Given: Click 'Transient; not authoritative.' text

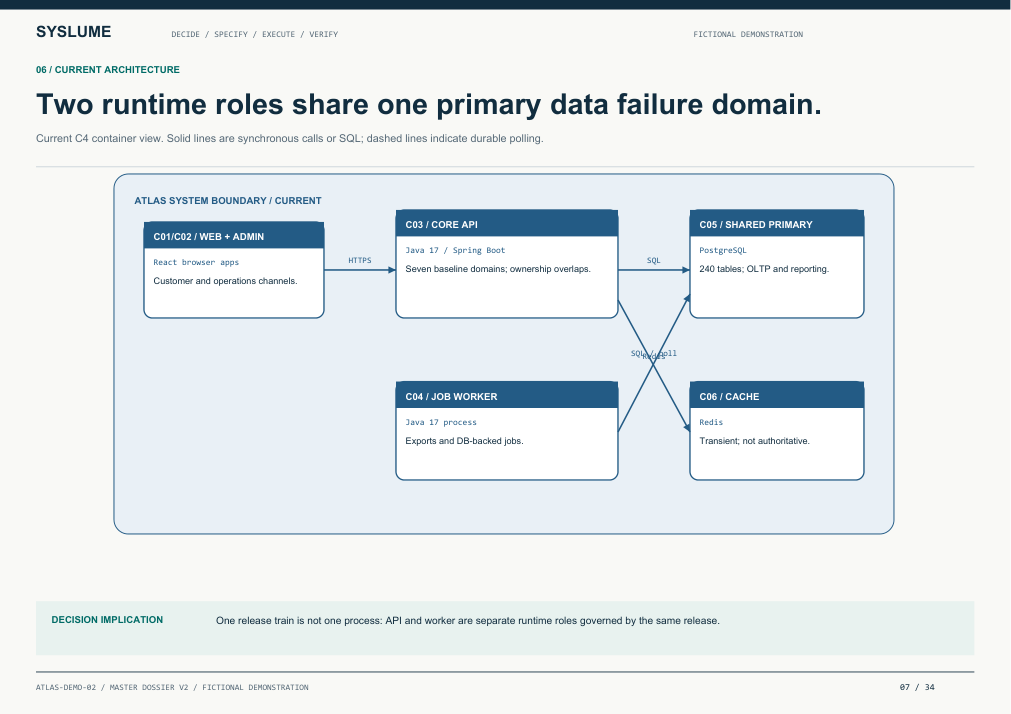Looking at the screenshot, I should (x=754, y=441).
